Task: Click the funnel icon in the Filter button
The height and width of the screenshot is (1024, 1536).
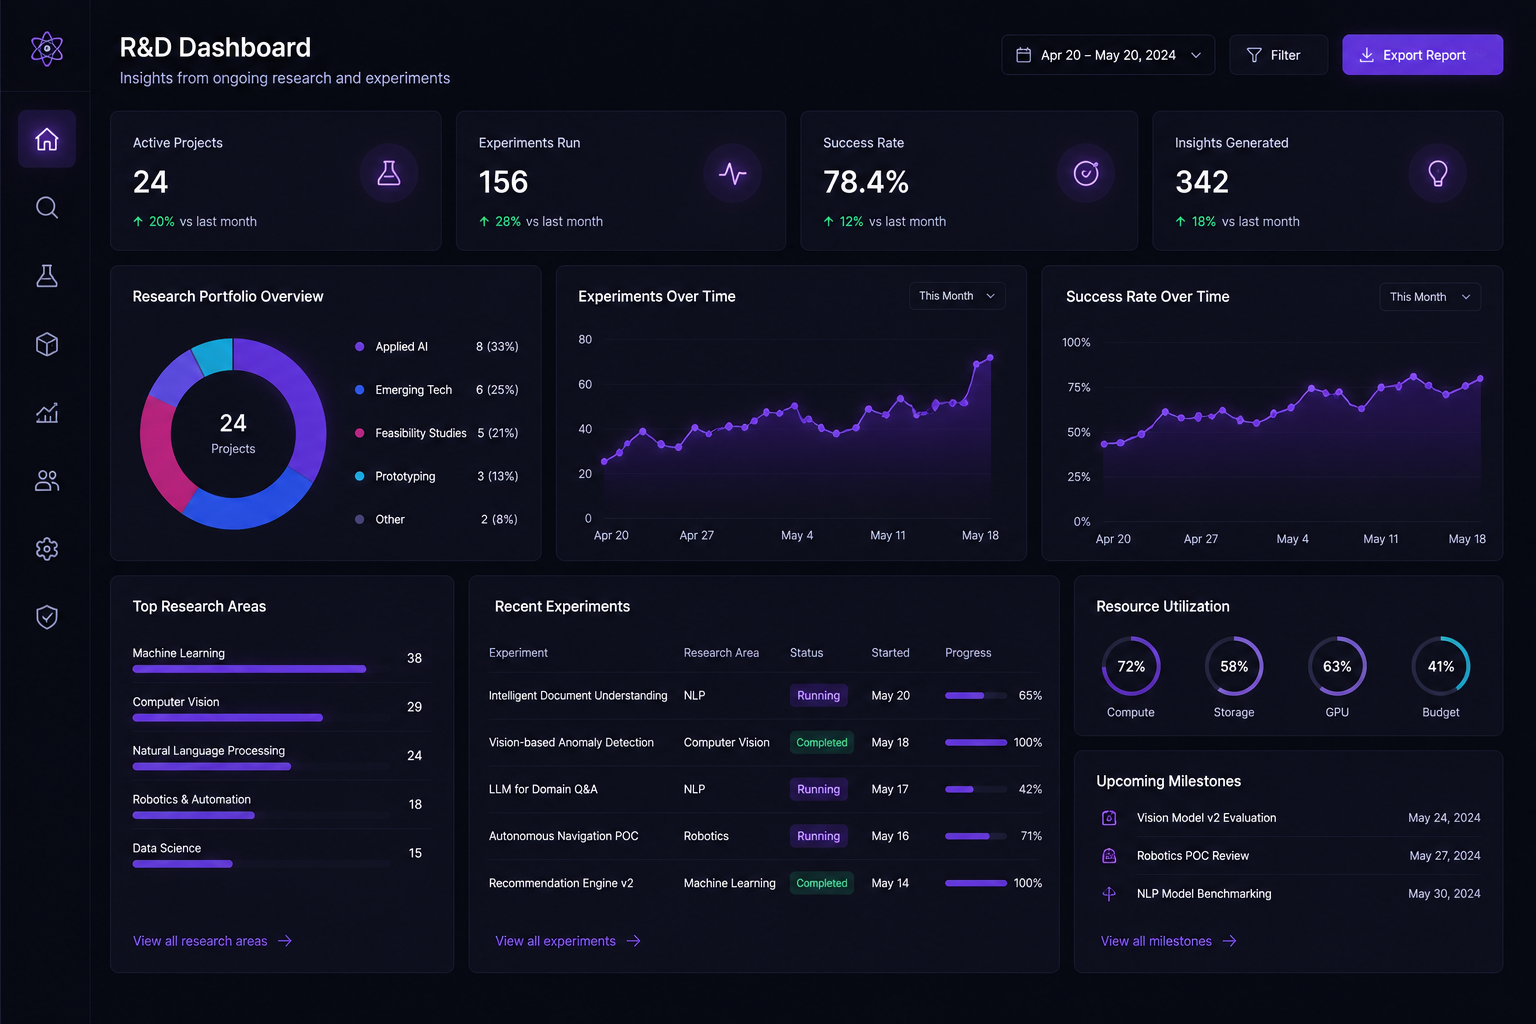Action: click(x=1254, y=55)
